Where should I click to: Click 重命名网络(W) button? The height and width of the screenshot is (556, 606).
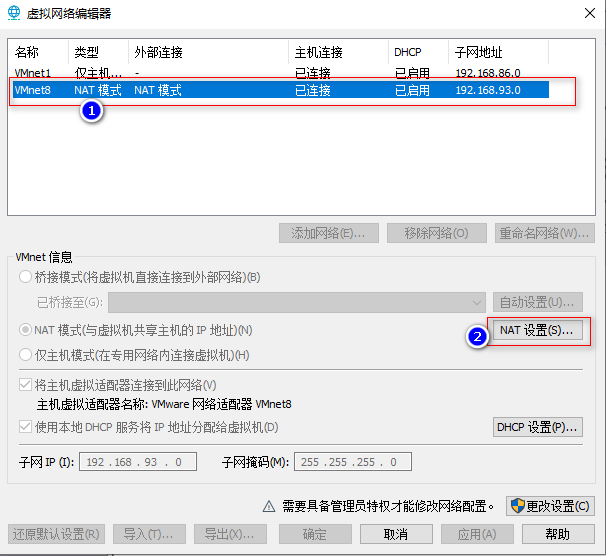[x=544, y=233]
